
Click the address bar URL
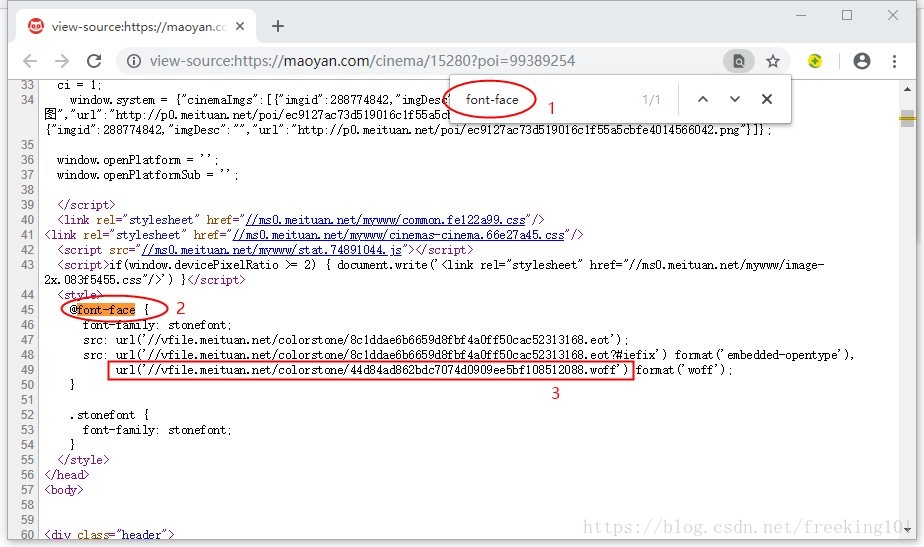pos(362,61)
